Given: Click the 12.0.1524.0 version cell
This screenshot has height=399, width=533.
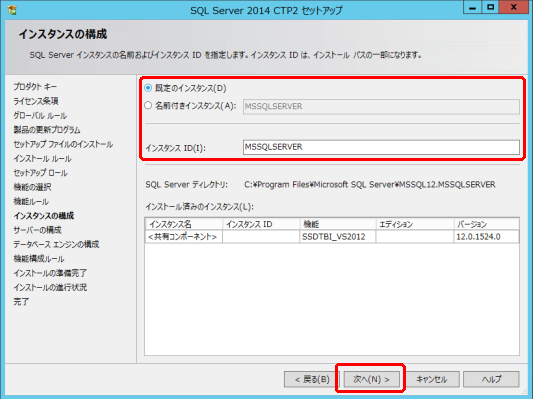Looking at the screenshot, I should click(486, 237).
